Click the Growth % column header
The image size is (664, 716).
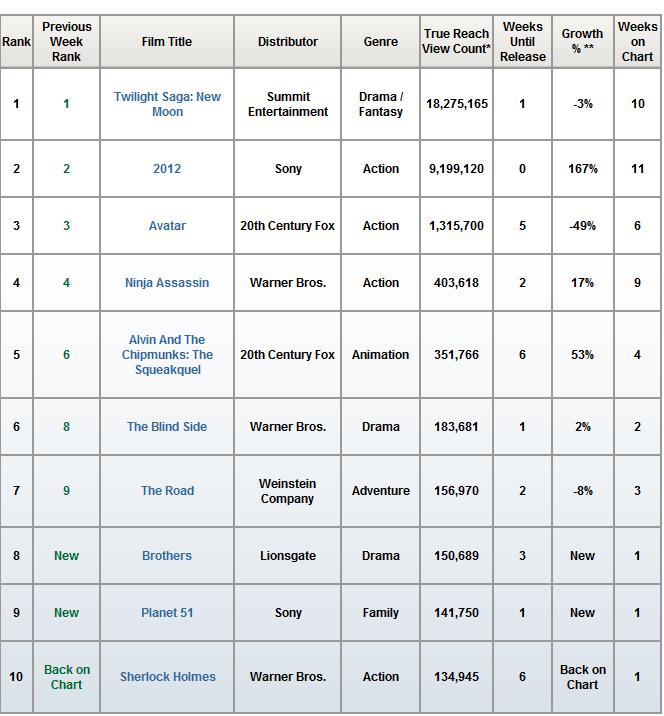[583, 42]
